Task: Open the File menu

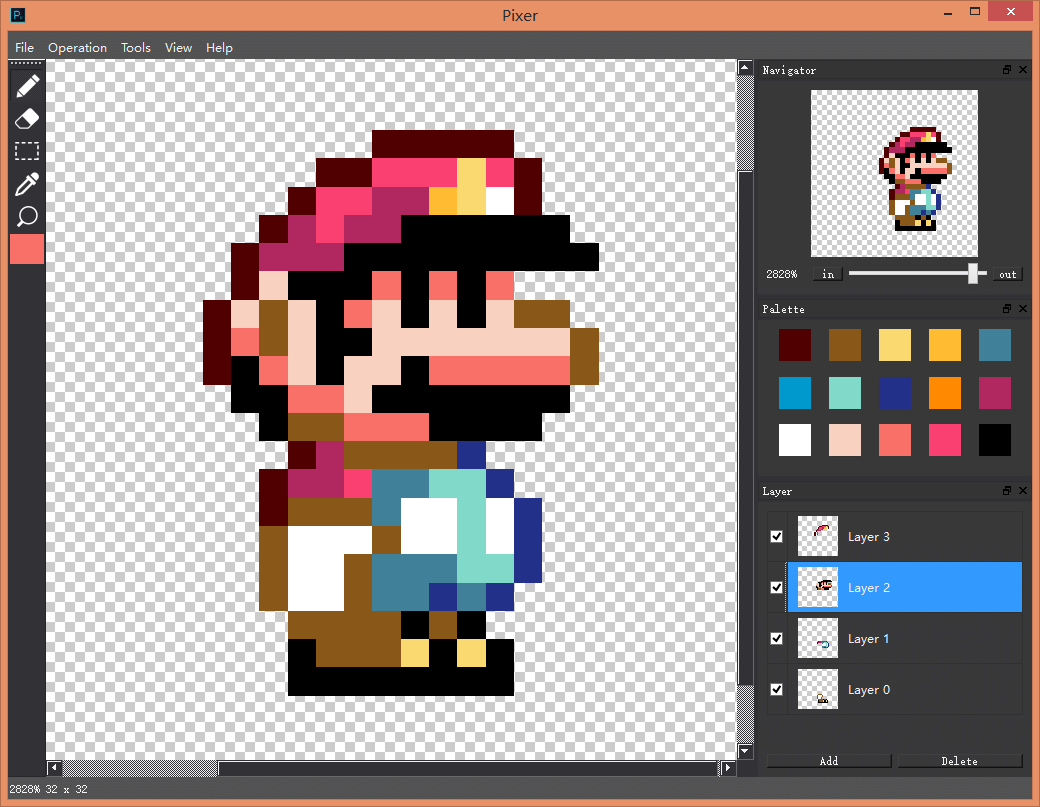Action: 24,48
